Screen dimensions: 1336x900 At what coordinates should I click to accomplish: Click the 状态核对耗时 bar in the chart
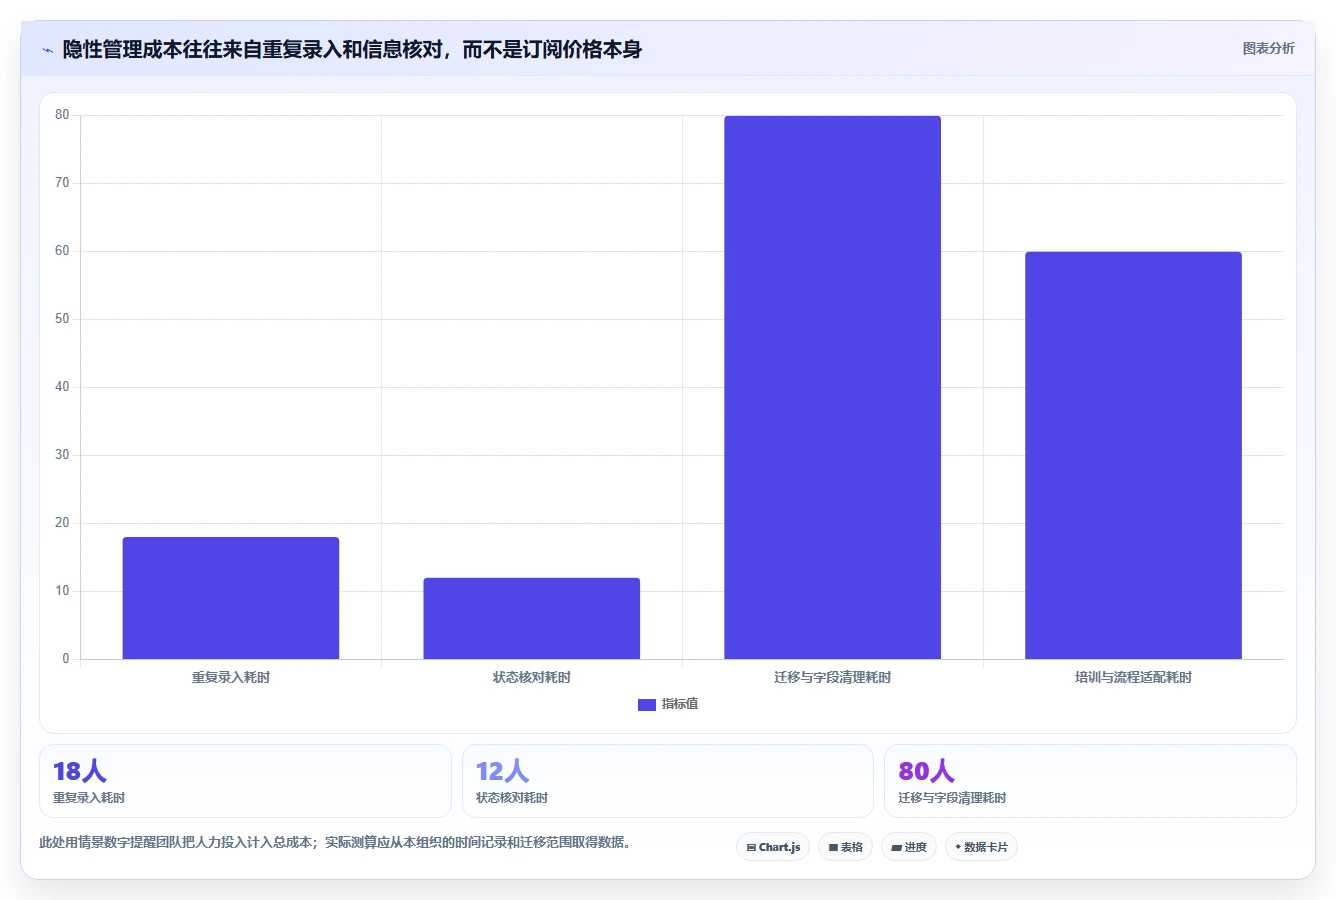point(532,618)
